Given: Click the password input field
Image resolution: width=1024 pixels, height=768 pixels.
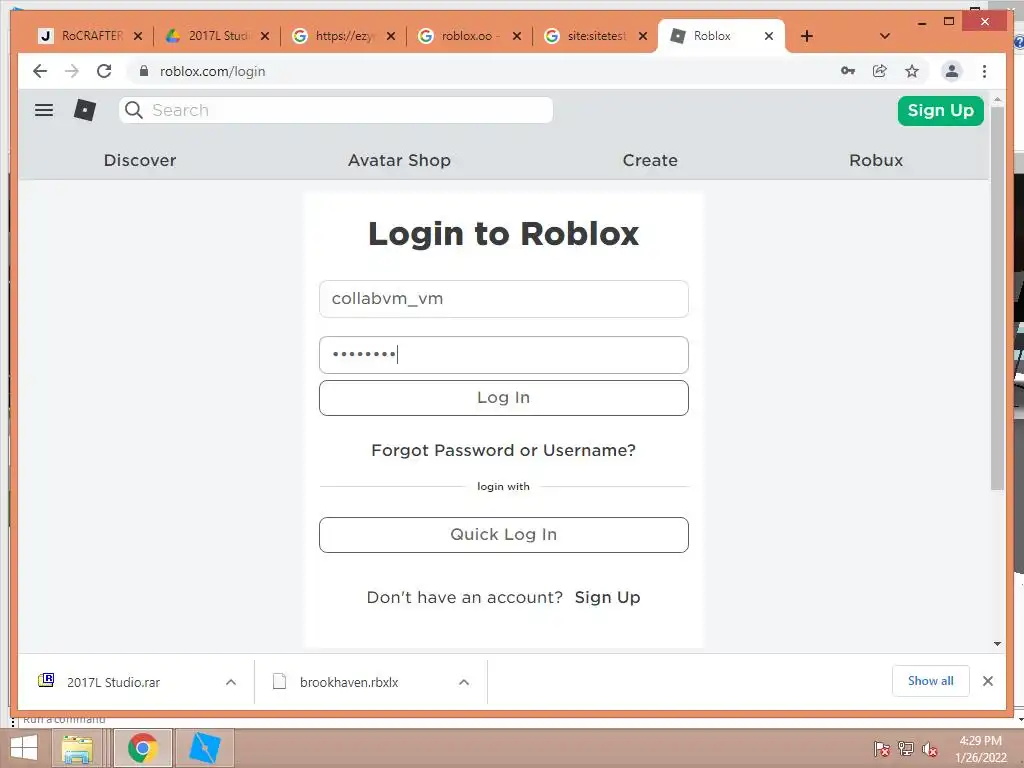Looking at the screenshot, I should tap(504, 355).
